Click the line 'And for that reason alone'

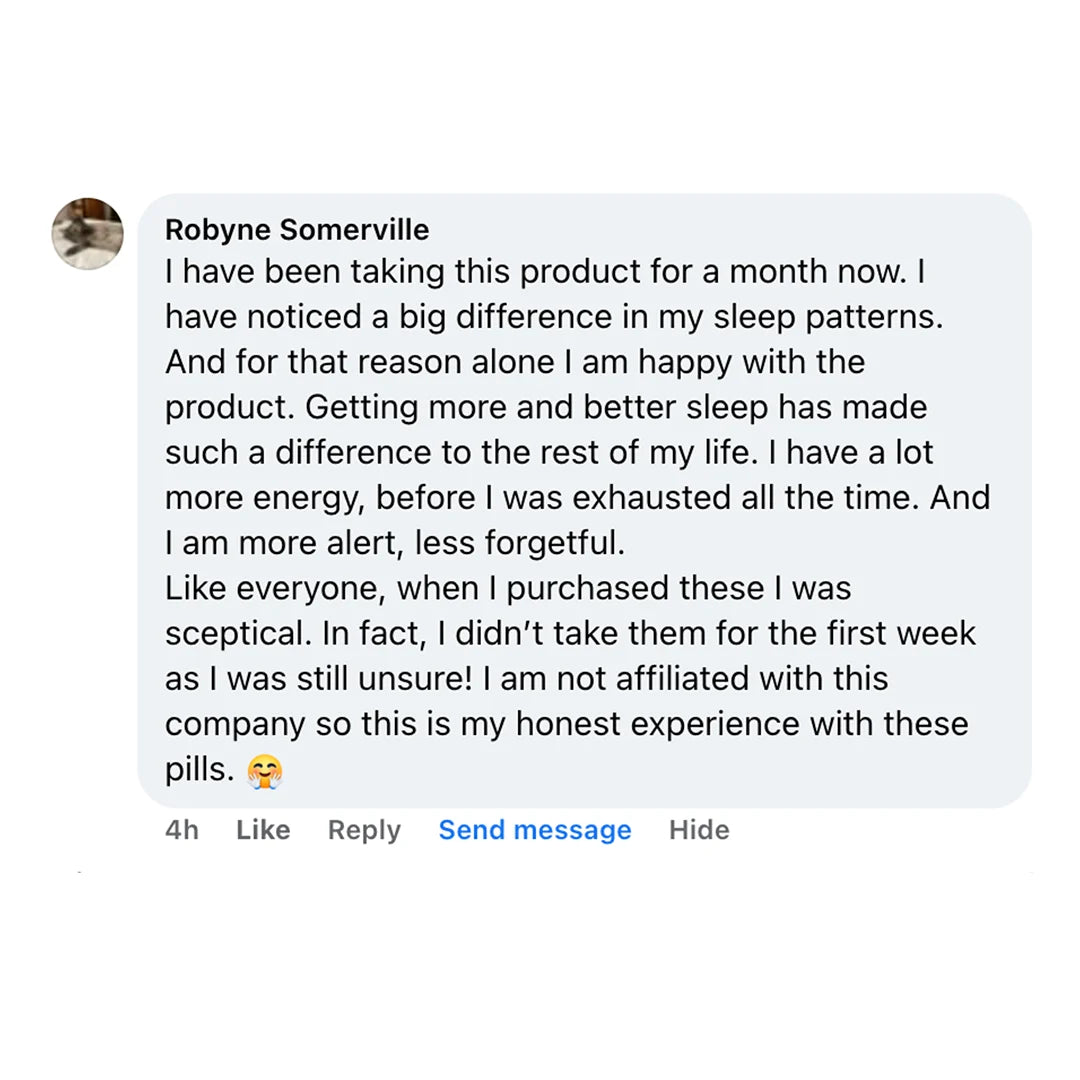pyautogui.click(x=514, y=363)
